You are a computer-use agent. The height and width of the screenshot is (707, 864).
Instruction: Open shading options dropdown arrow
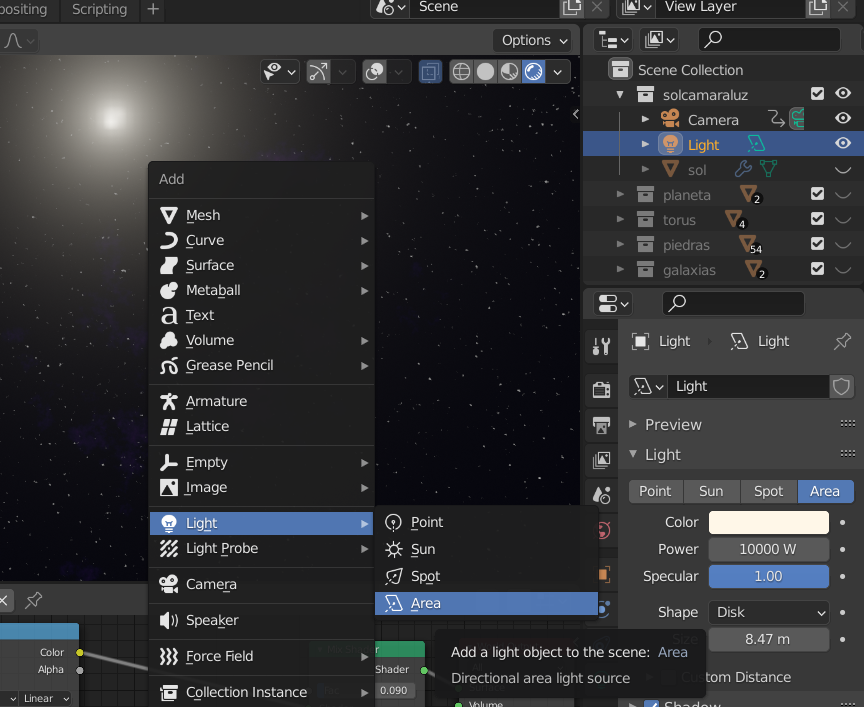click(558, 72)
